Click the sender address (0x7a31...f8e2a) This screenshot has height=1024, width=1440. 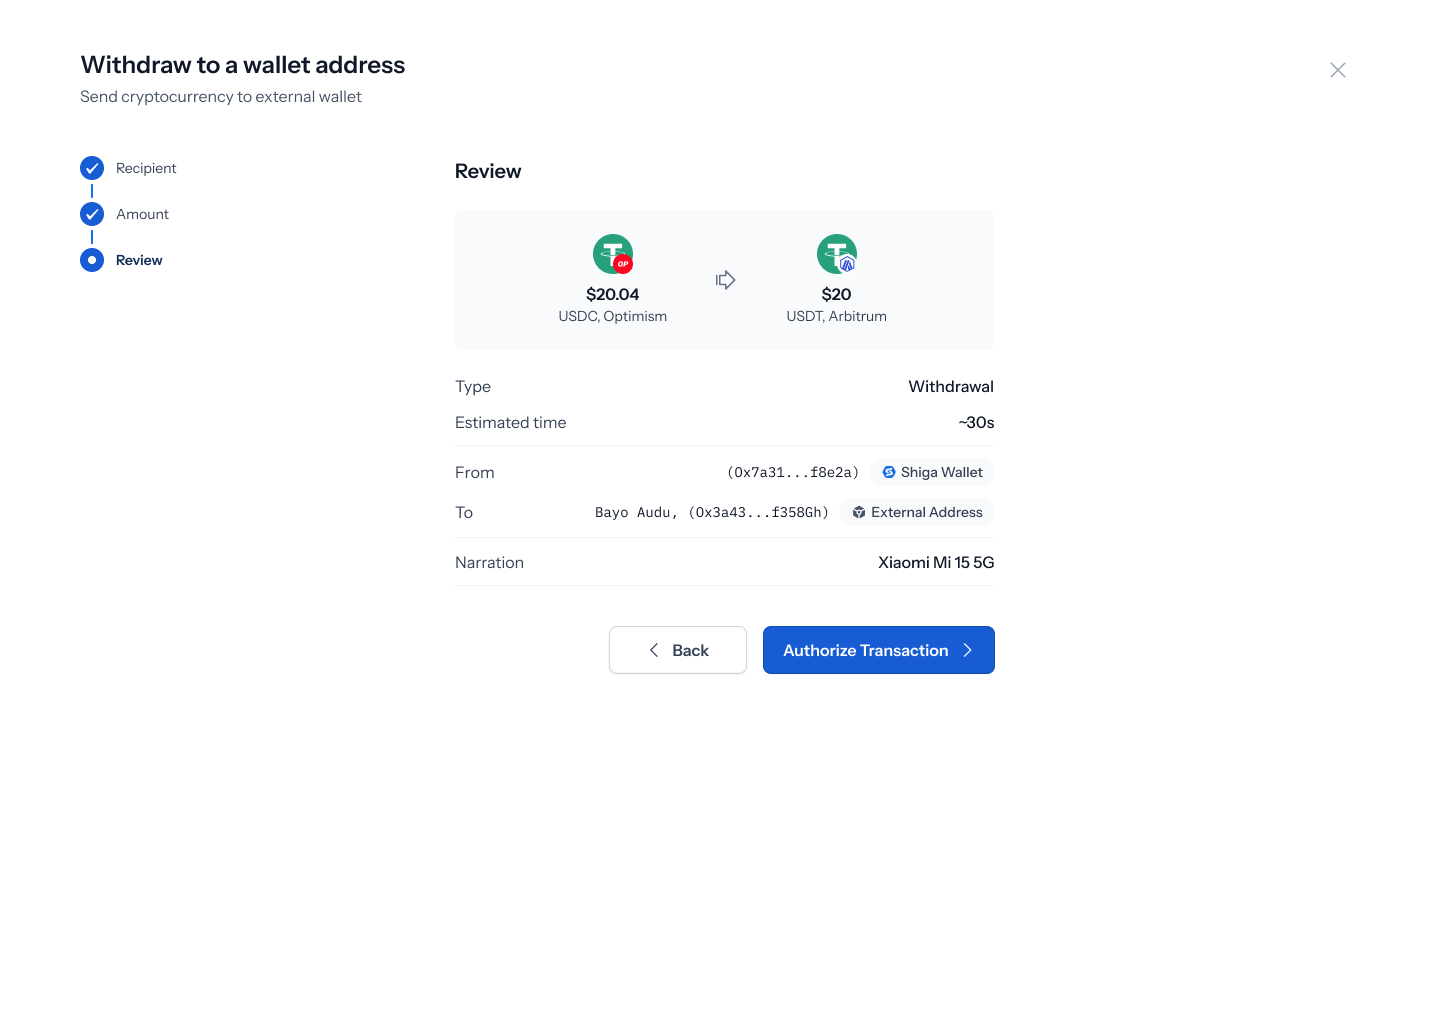[x=793, y=472]
